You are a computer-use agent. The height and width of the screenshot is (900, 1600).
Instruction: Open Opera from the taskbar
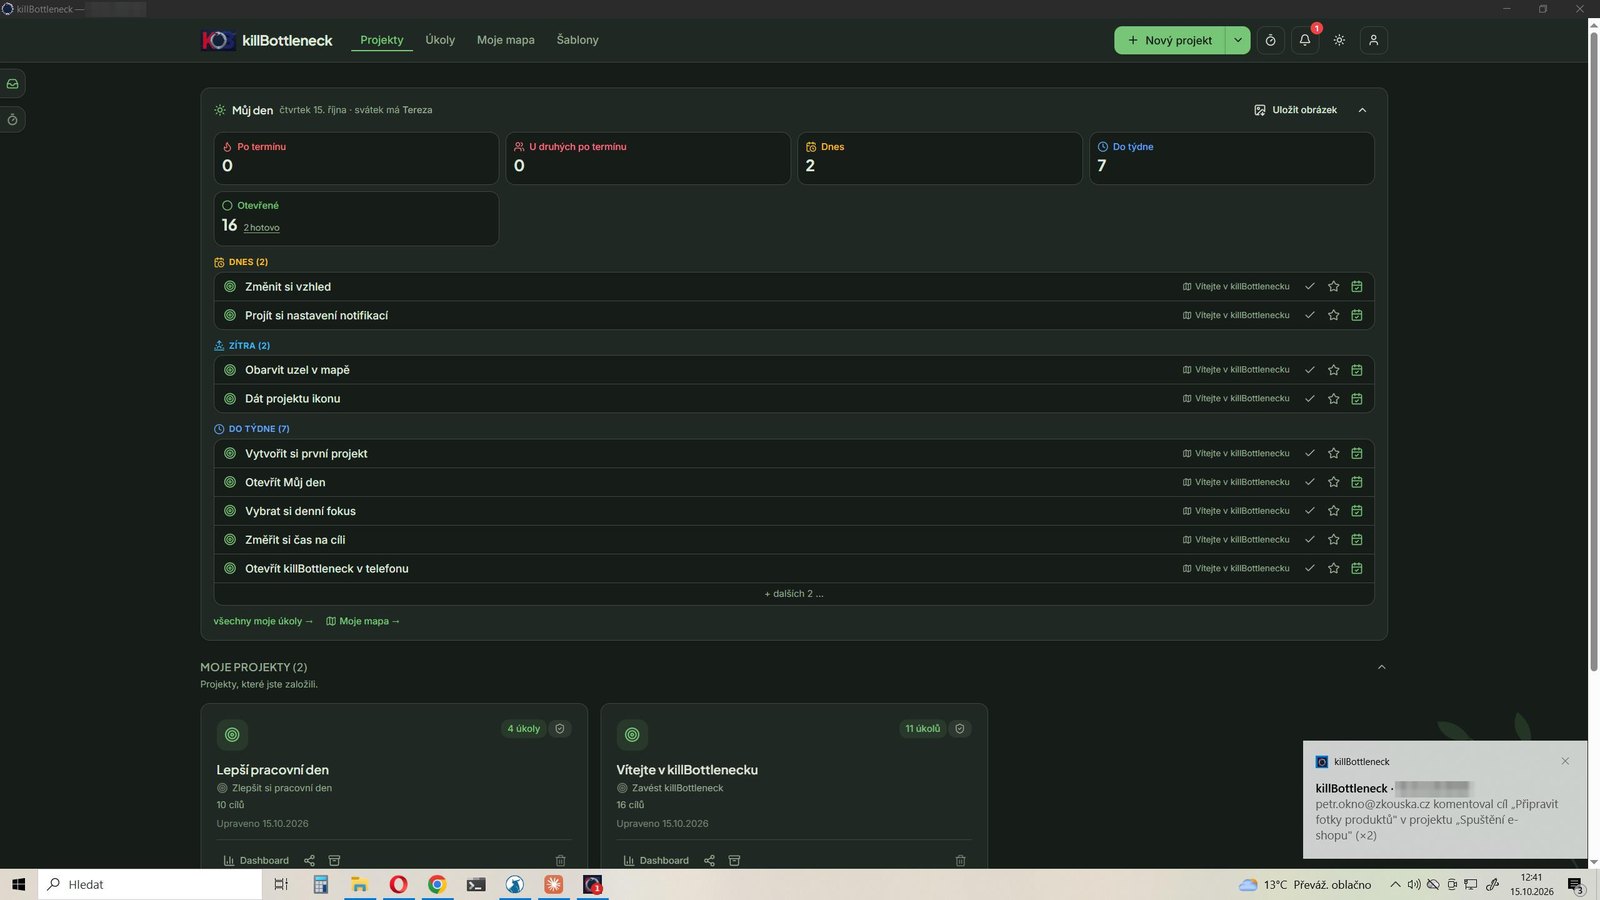tap(398, 884)
